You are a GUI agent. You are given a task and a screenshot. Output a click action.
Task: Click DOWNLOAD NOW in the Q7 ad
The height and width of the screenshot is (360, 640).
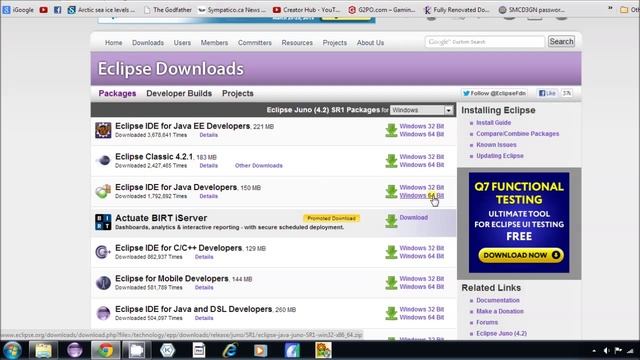pos(521,255)
